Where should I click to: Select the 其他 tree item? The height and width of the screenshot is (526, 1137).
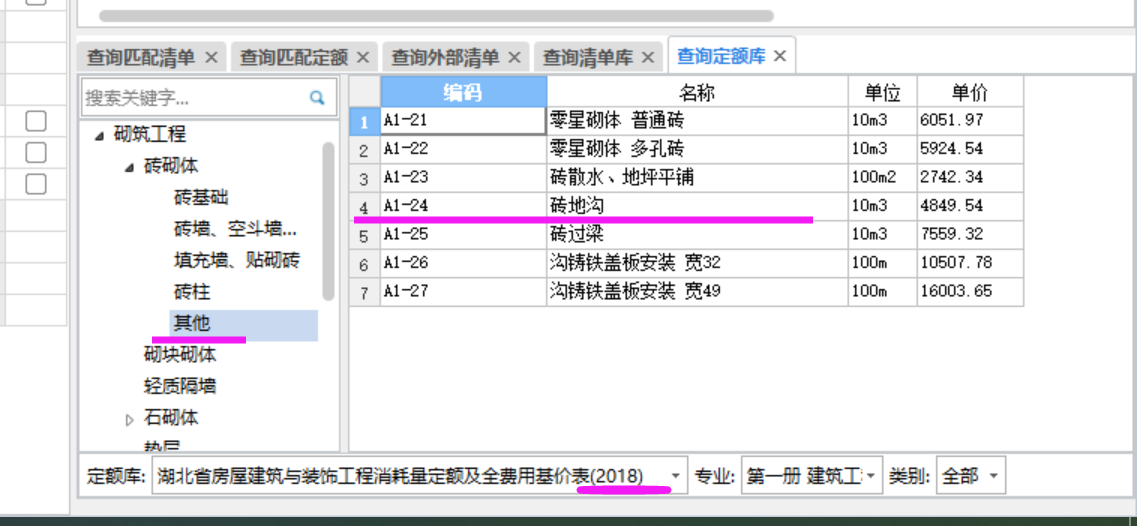pyautogui.click(x=192, y=324)
